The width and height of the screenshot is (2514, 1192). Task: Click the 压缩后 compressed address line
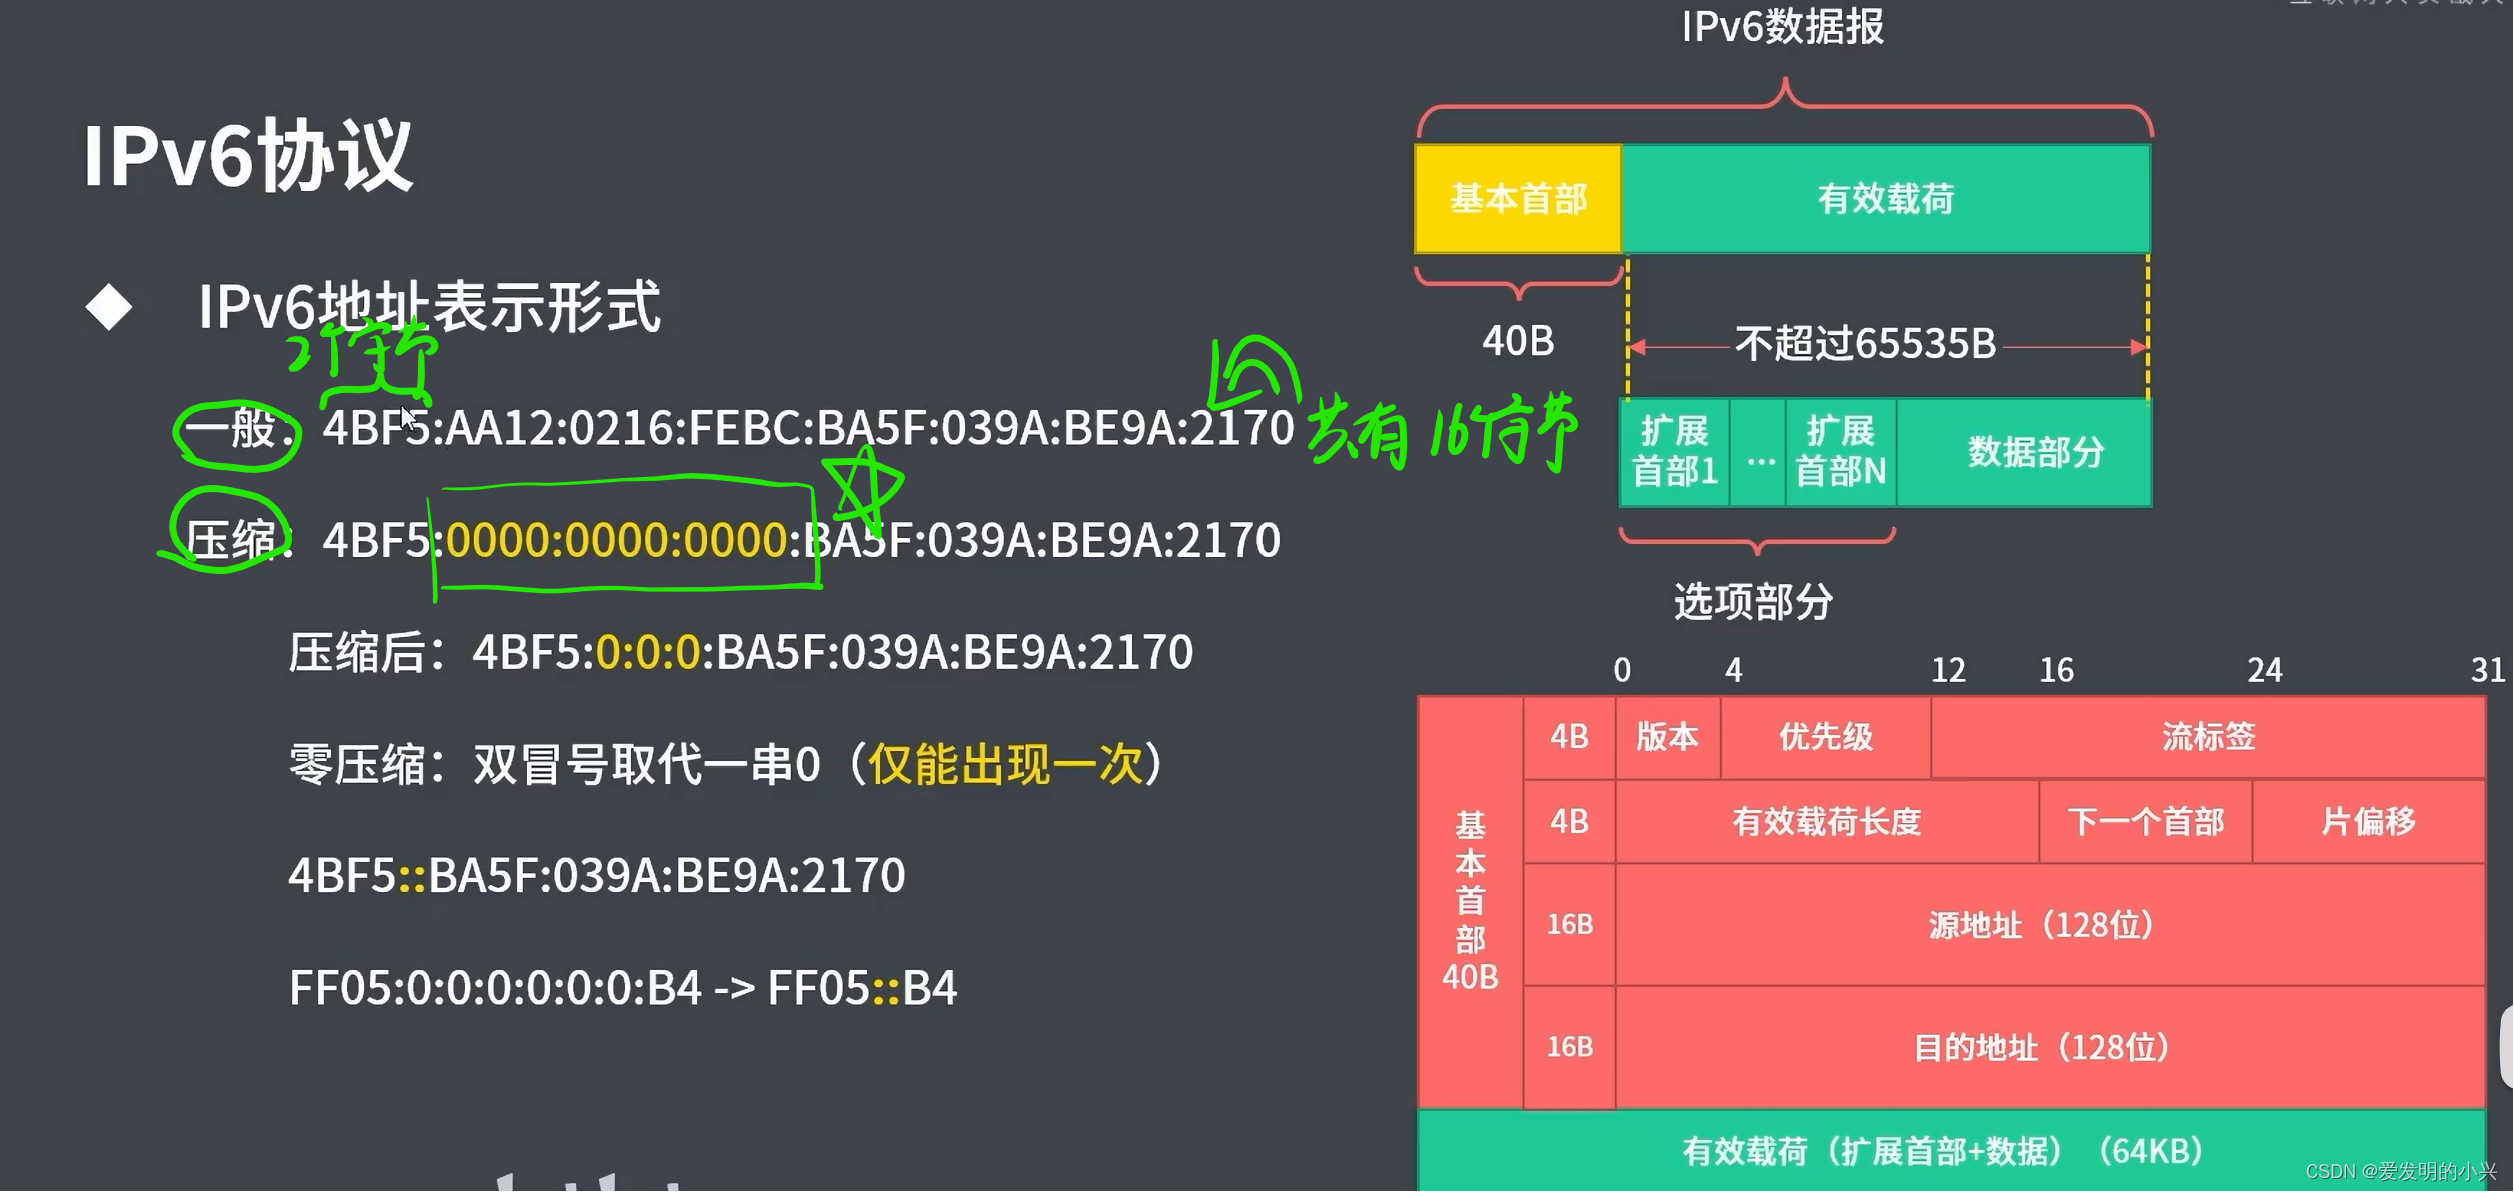click(x=740, y=652)
